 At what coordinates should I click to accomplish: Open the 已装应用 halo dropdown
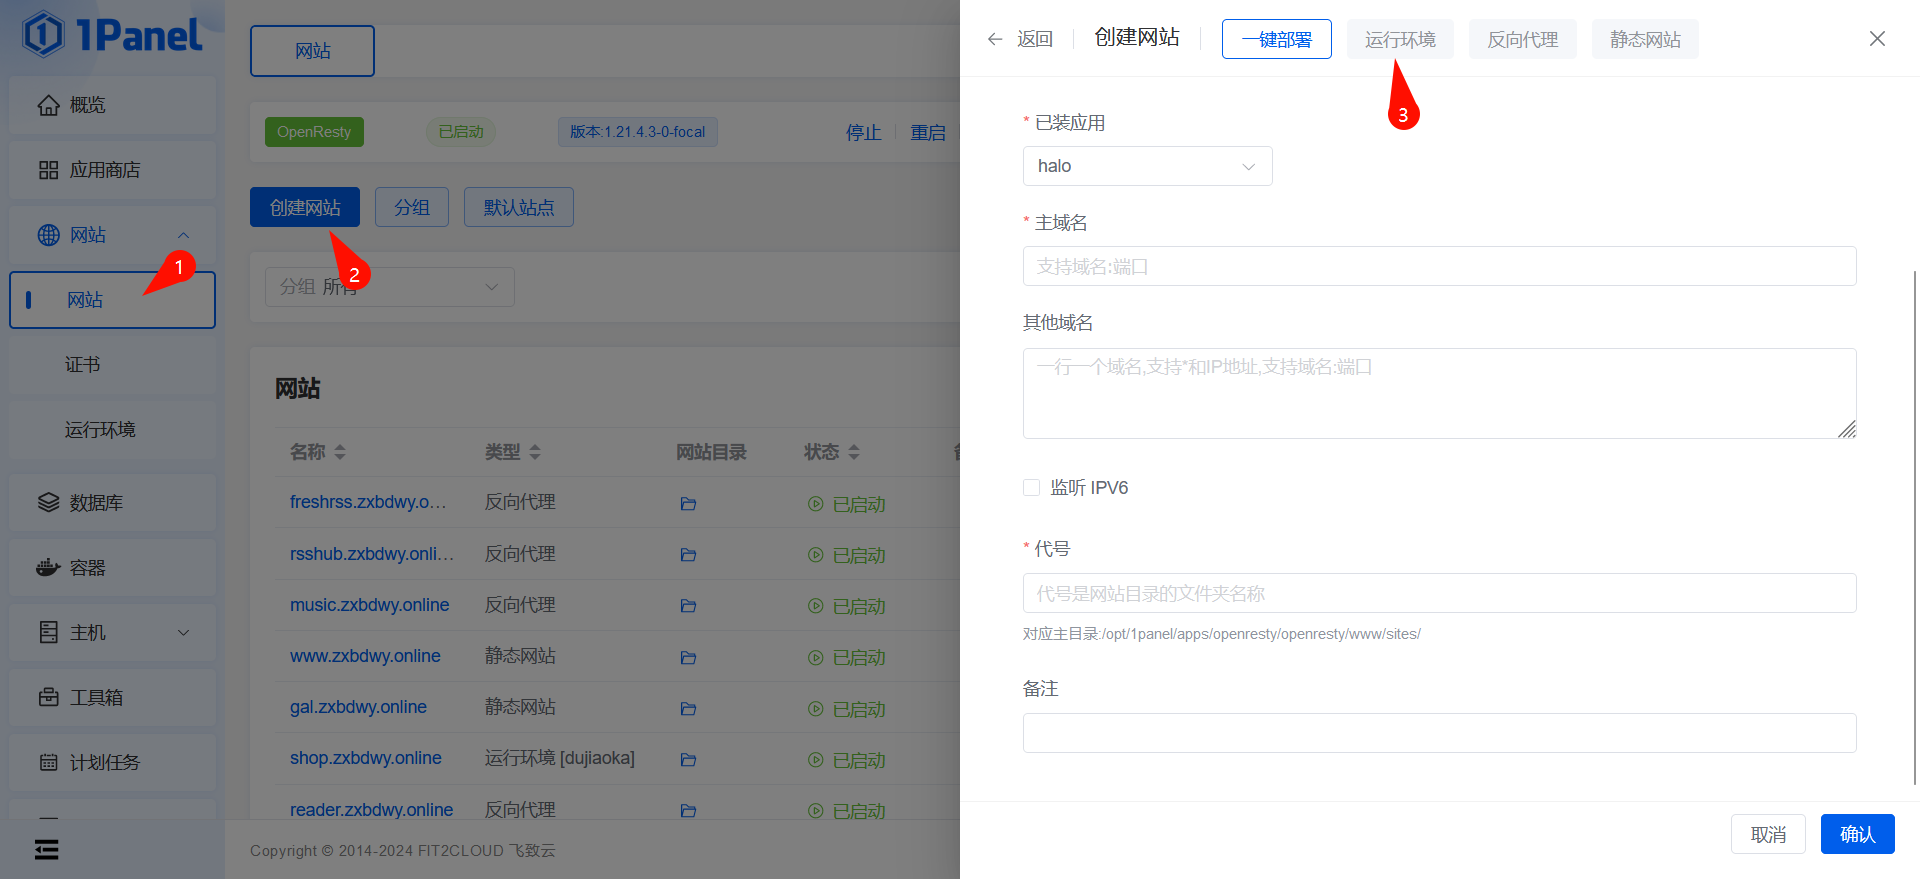click(x=1147, y=166)
